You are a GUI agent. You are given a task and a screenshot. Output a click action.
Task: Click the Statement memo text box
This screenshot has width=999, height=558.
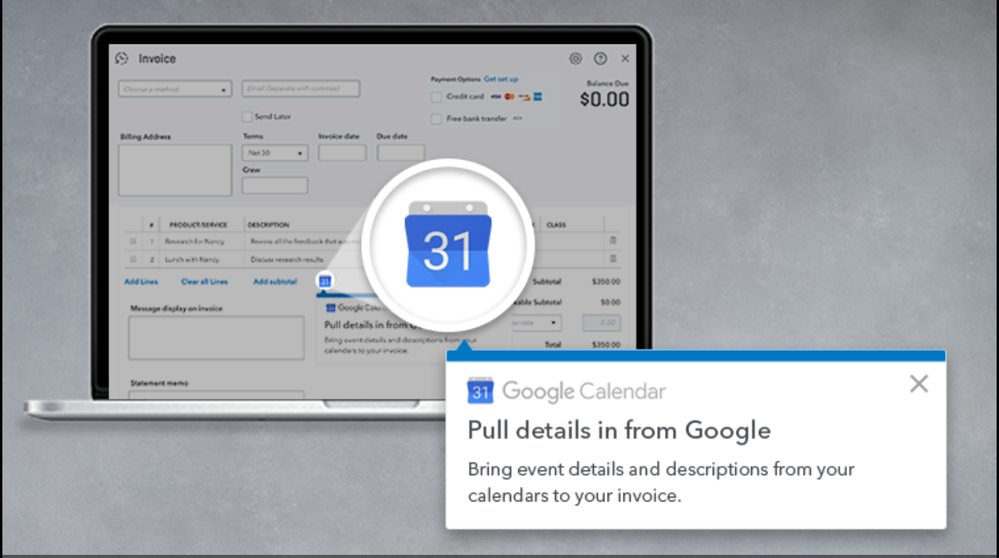tap(217, 394)
